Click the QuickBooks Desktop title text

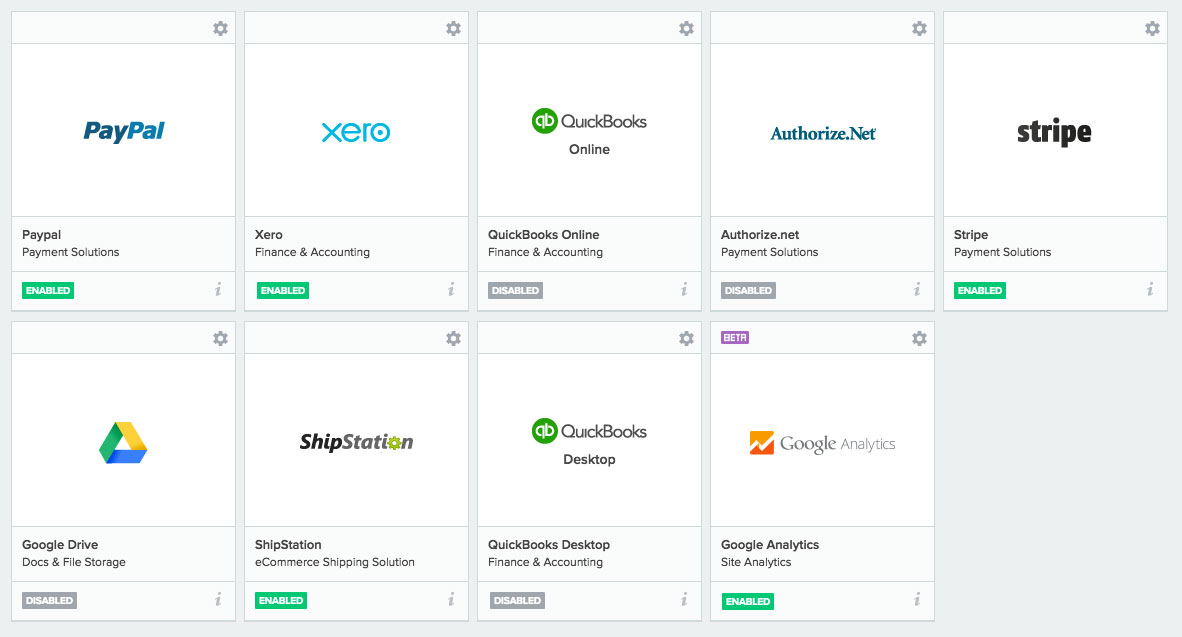tap(549, 544)
